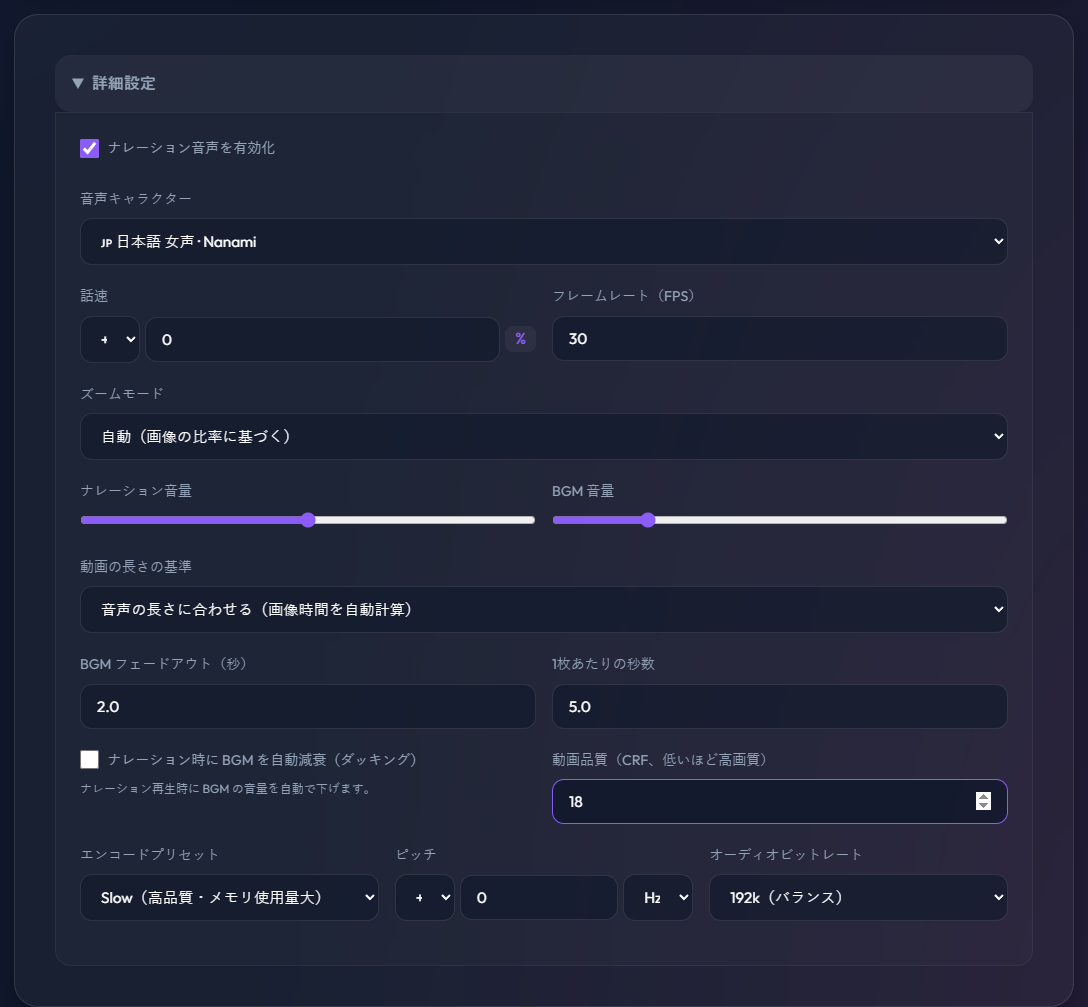Screen dimensions: 1088x1007
Task: Open the pitch Hz unit dropdown
Action: [x=658, y=897]
